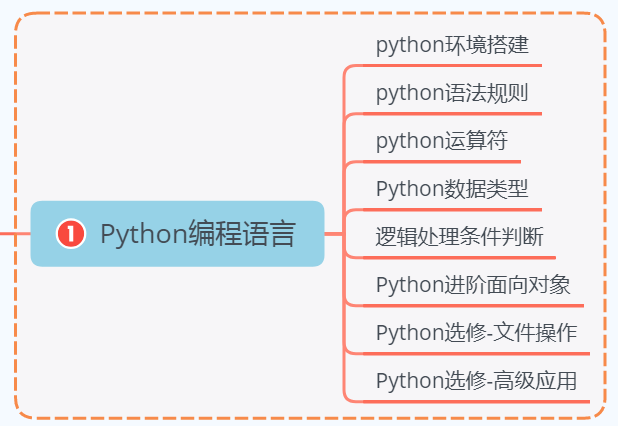Click the underline branch beneath python环境搭建
618x426 pixels.
[452, 65]
